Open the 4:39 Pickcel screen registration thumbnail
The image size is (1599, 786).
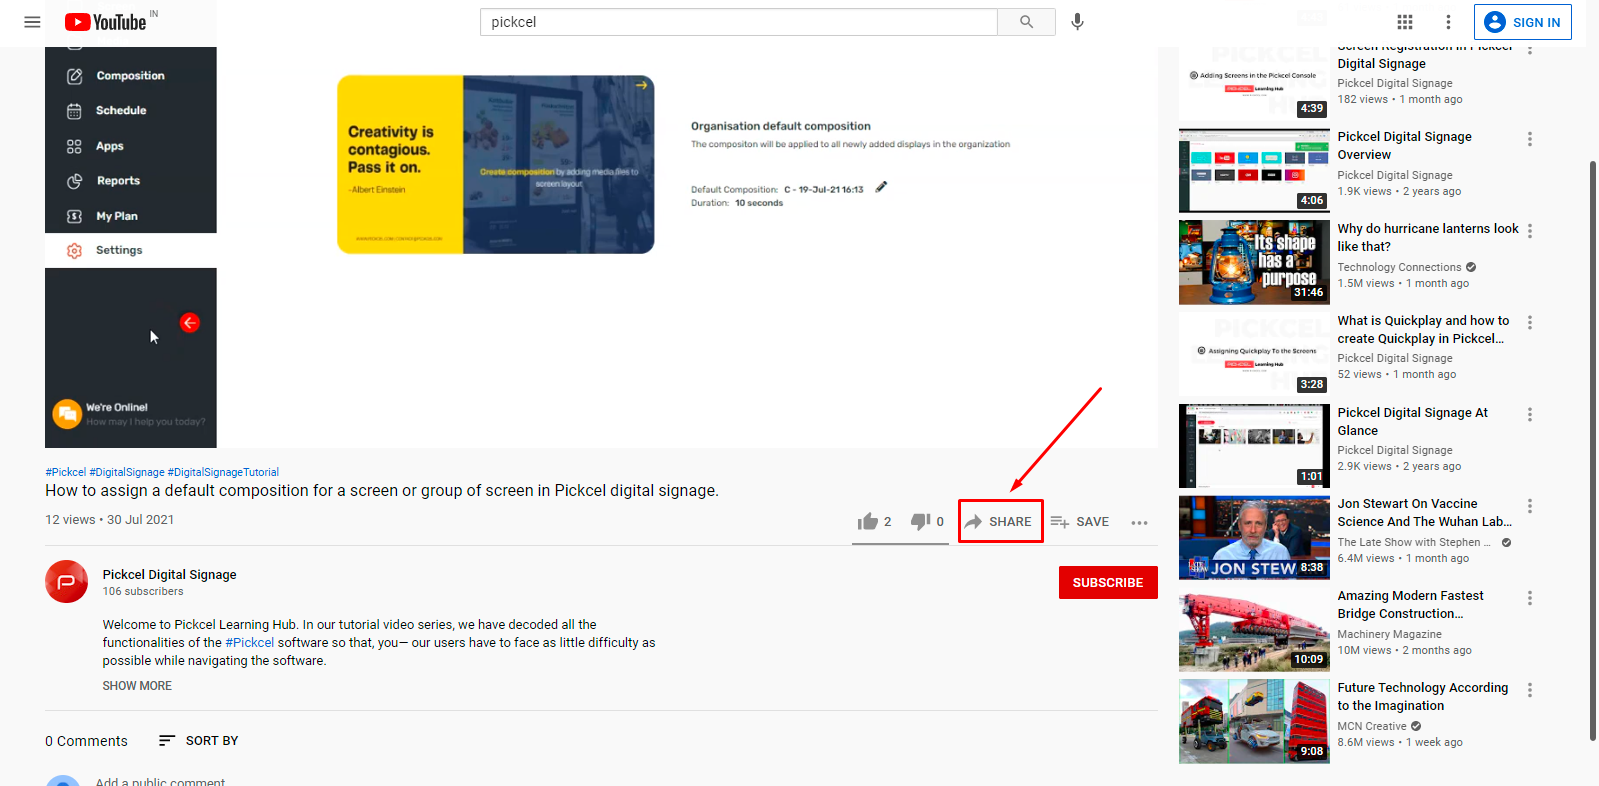pyautogui.click(x=1254, y=83)
